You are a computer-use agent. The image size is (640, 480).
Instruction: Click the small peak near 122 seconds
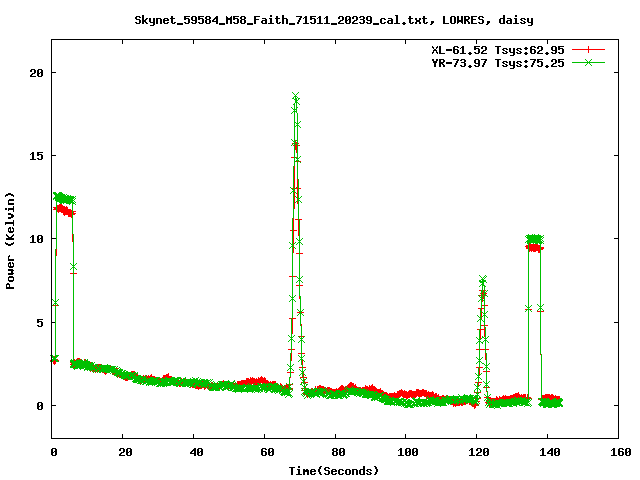tap(483, 279)
